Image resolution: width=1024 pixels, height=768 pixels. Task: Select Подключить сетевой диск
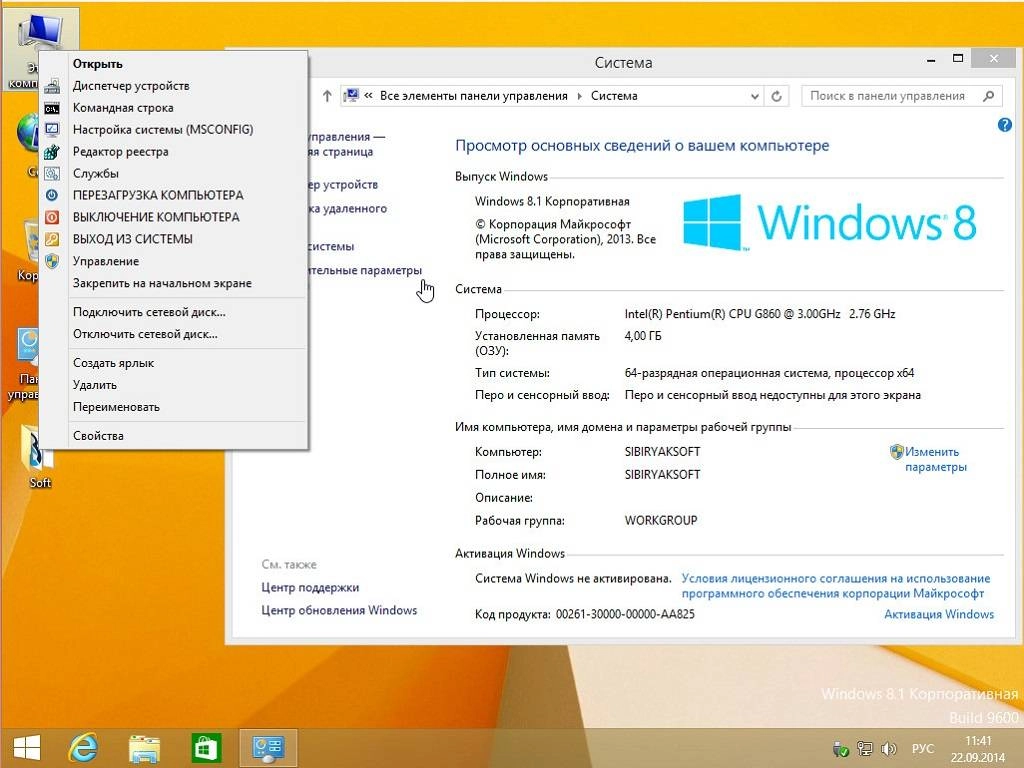tap(149, 312)
